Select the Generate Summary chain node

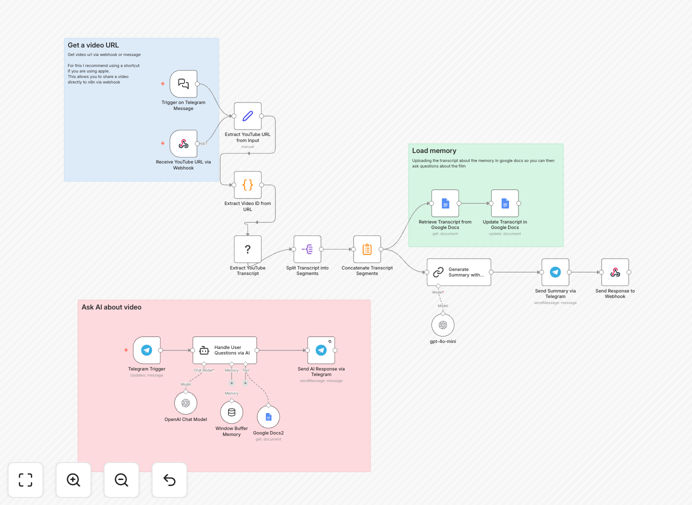coord(459,272)
